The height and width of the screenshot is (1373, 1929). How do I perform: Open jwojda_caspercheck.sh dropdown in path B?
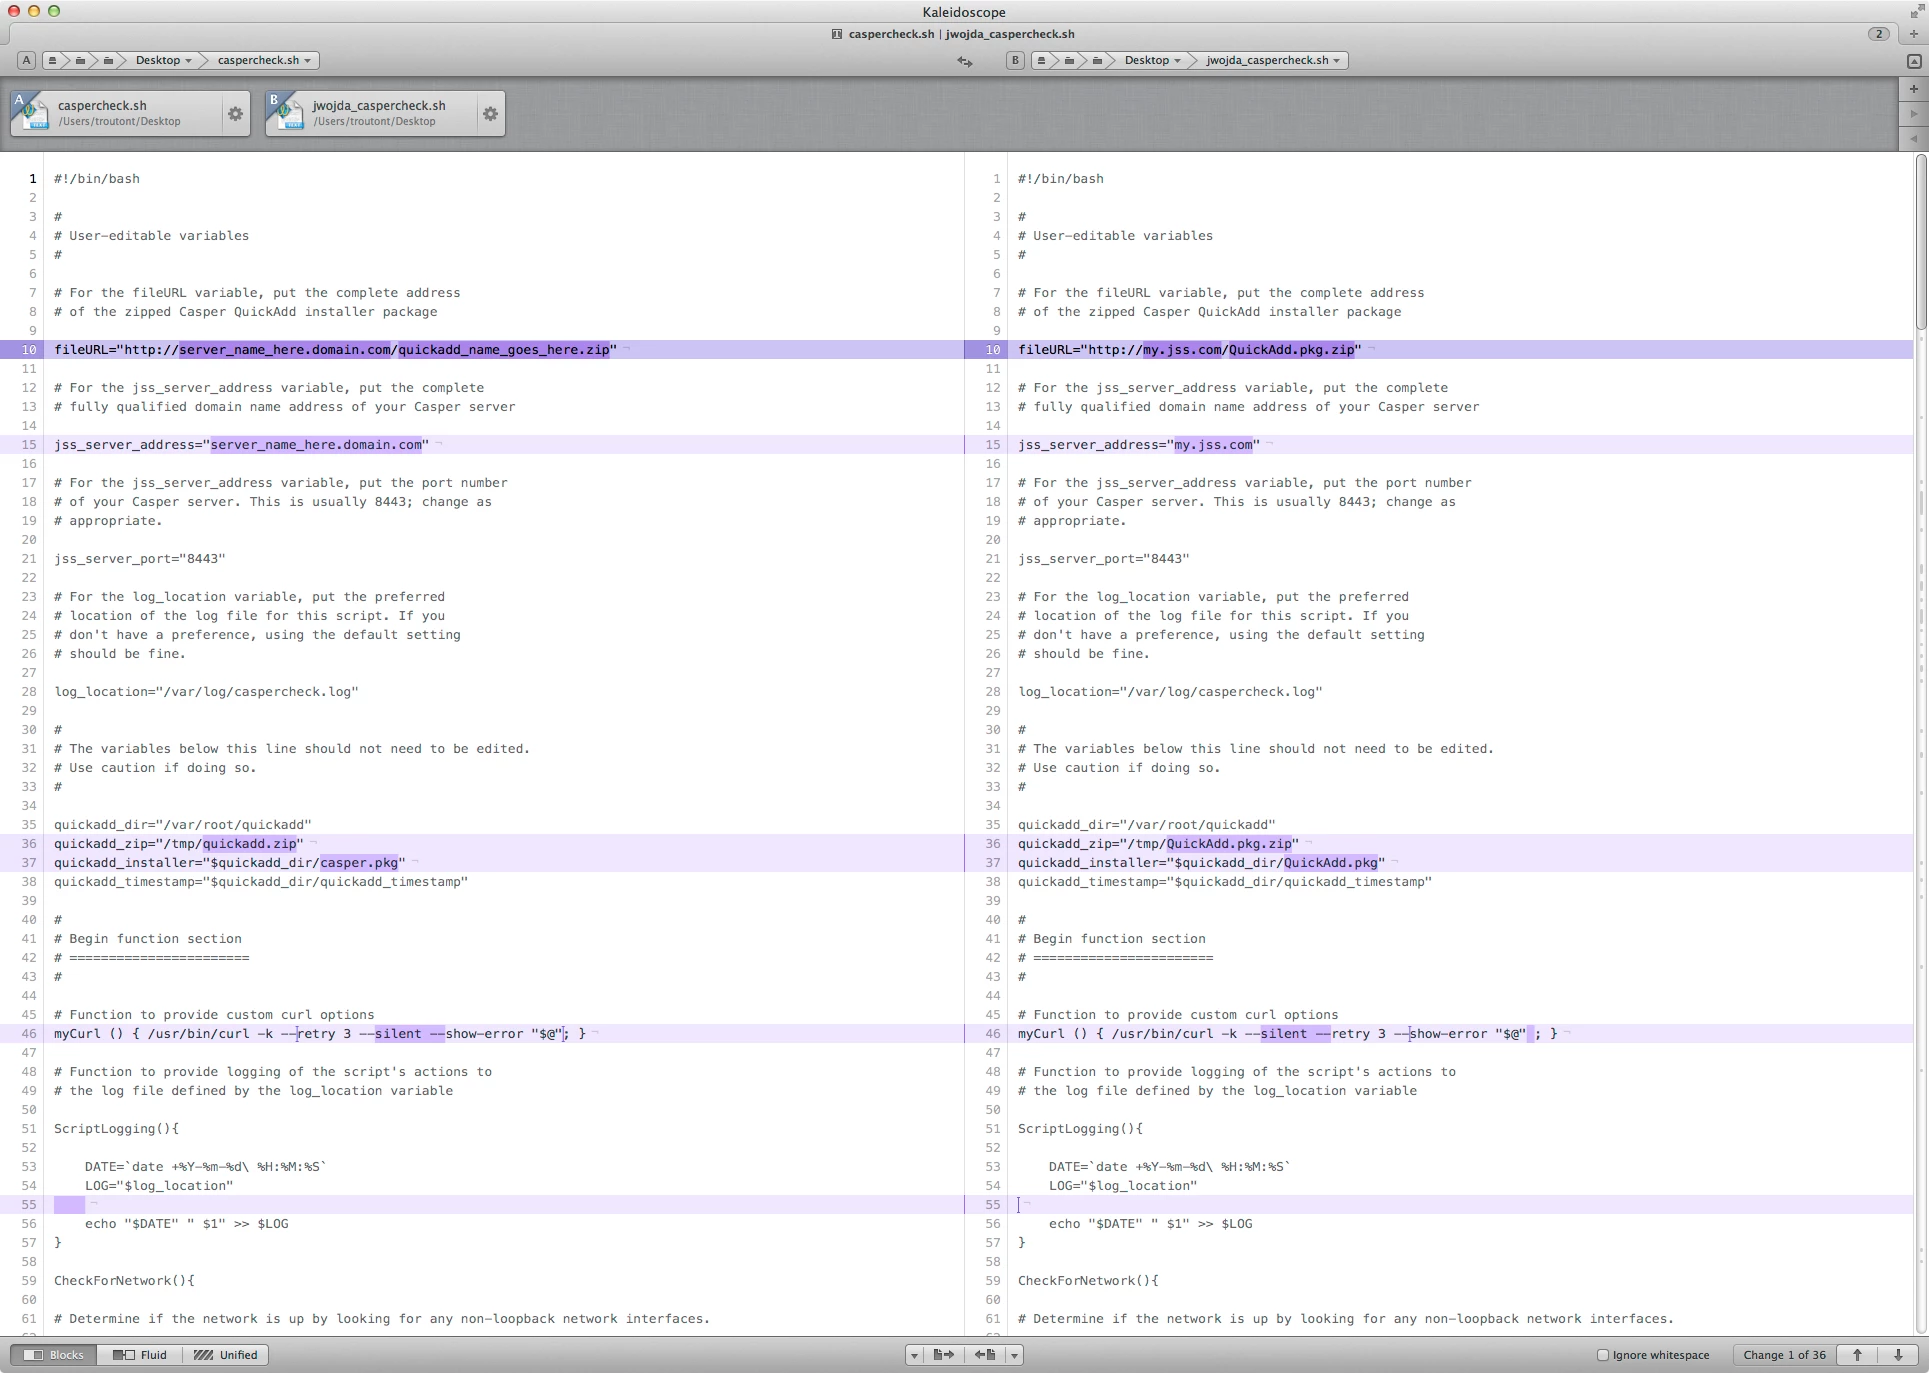coord(1274,60)
